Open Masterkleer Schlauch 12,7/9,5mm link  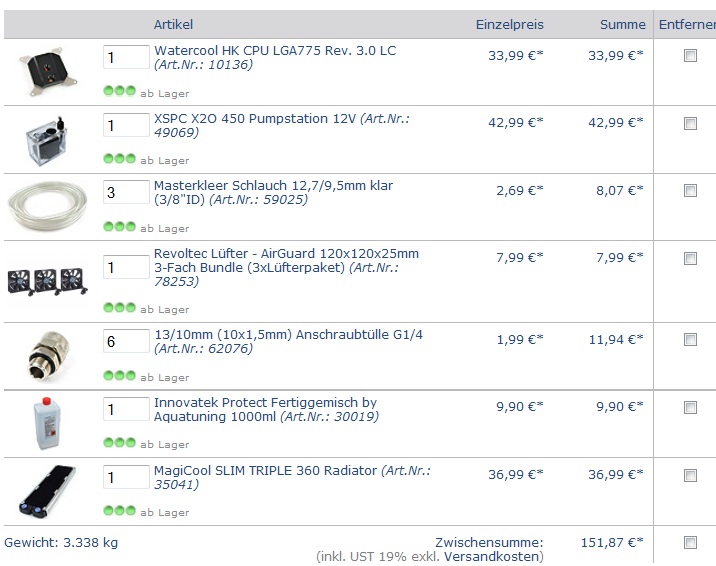coord(273,192)
